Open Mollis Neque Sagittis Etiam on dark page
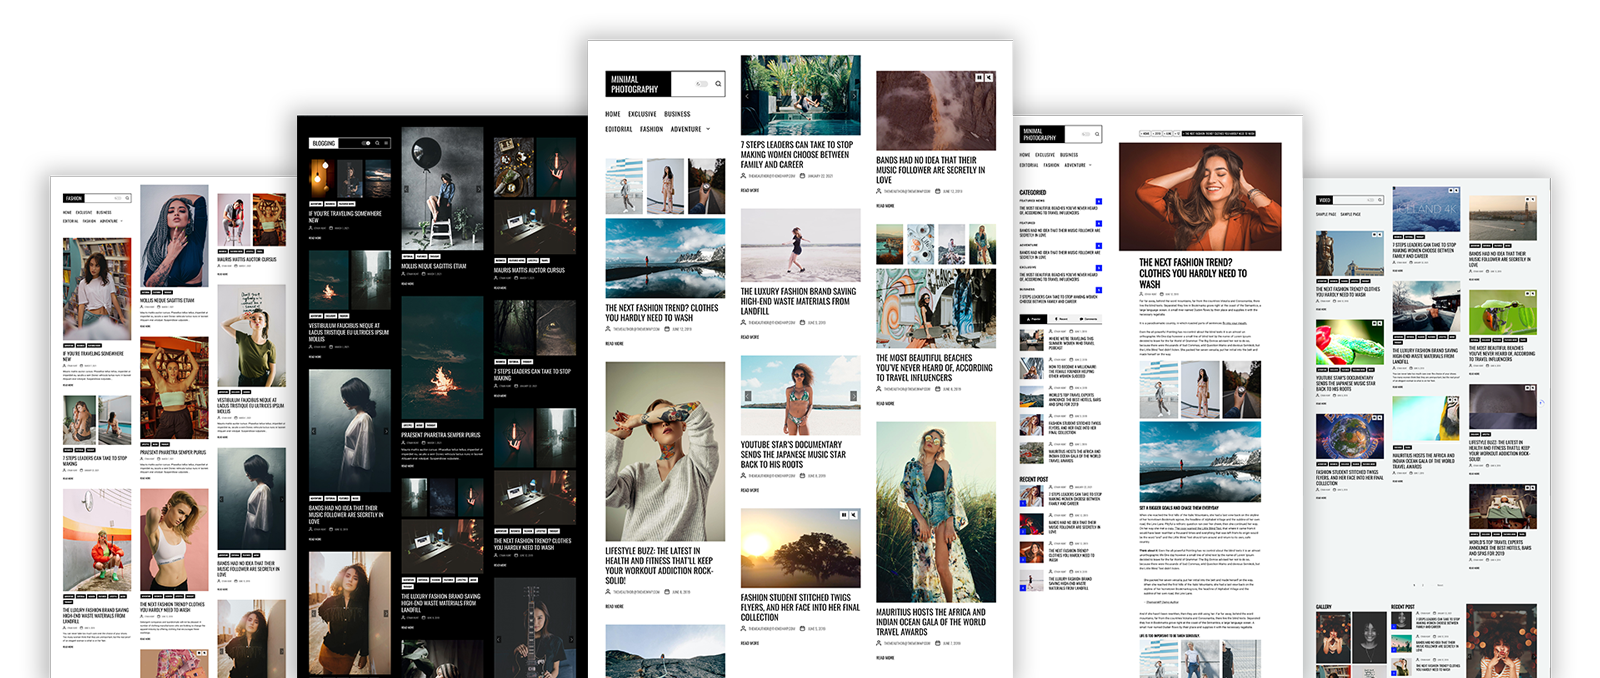 [x=434, y=266]
